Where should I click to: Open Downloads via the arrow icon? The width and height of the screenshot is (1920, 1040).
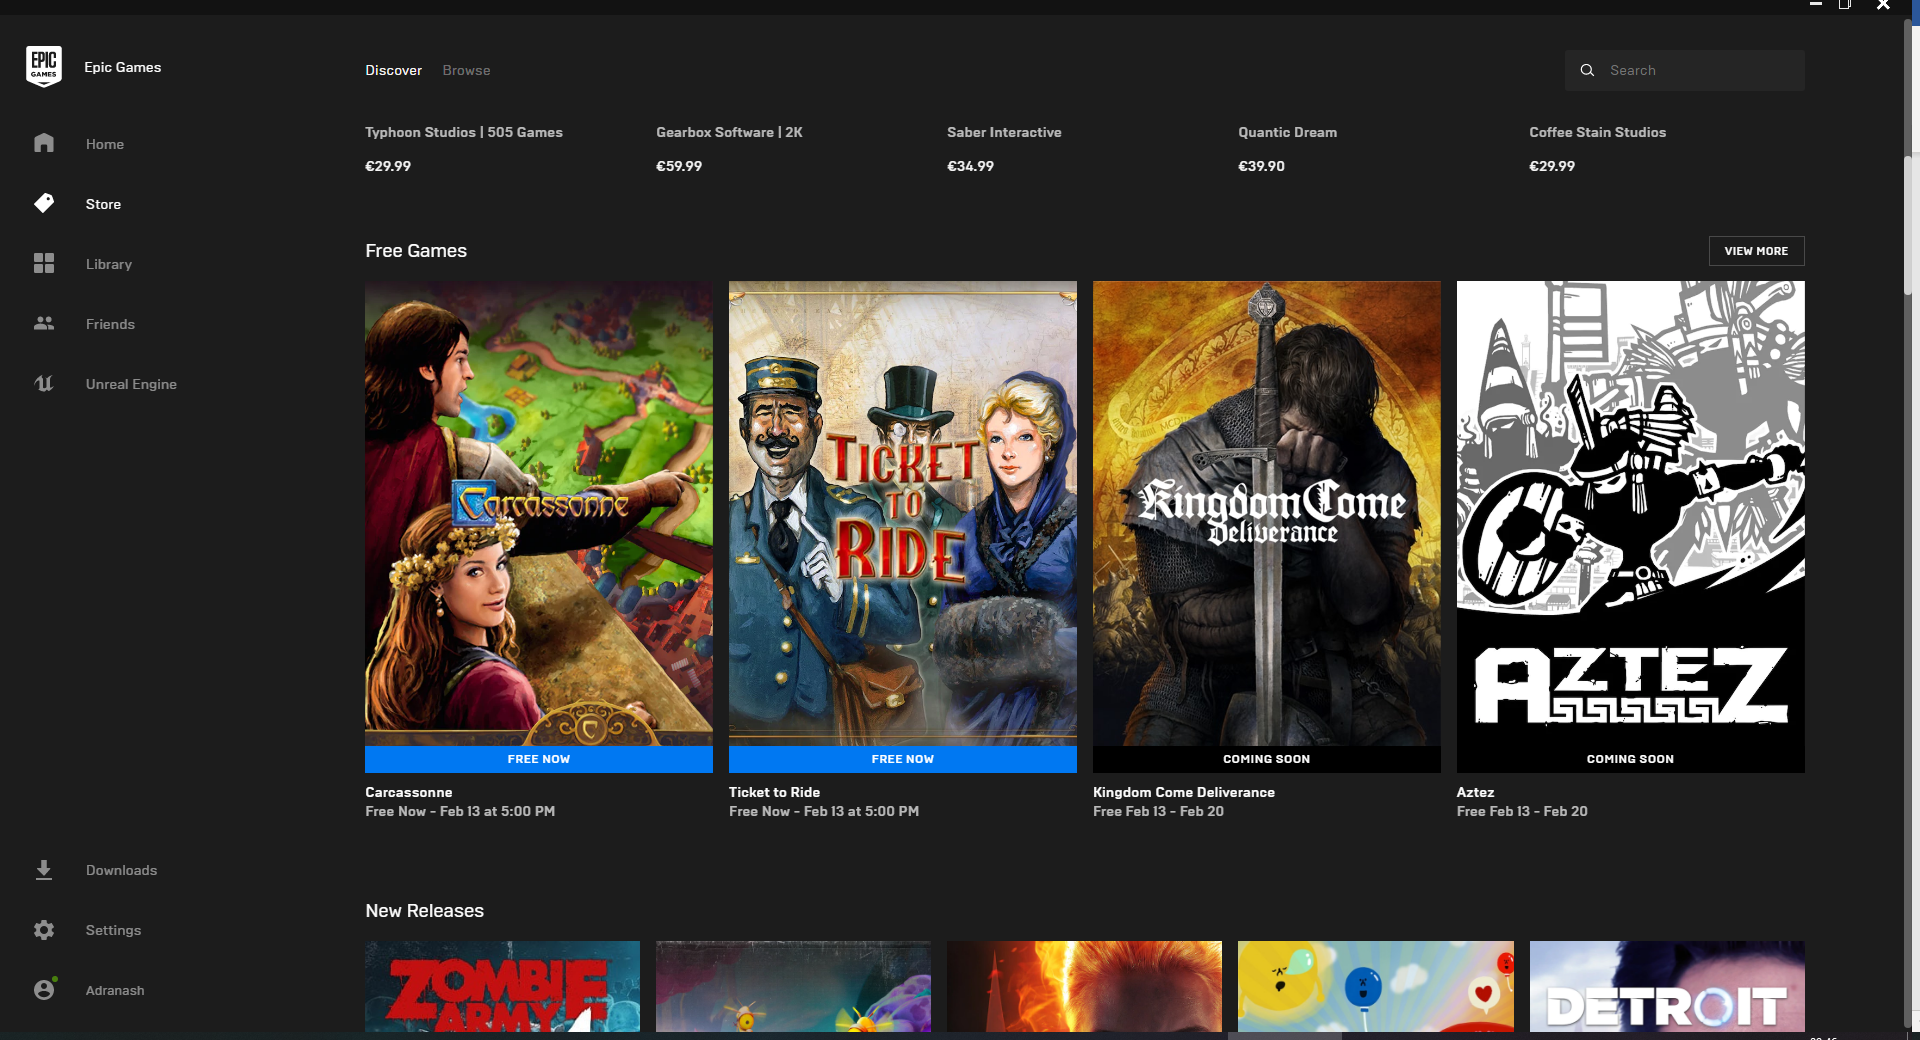(x=44, y=870)
